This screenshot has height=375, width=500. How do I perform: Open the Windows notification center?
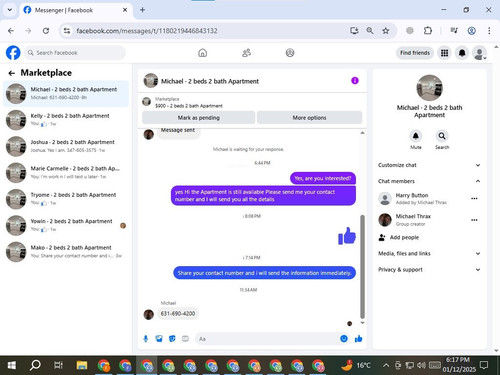coord(484,365)
